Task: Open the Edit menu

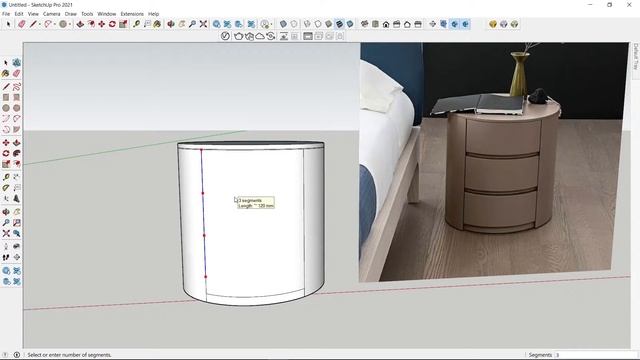Action: pyautogui.click(x=19, y=14)
